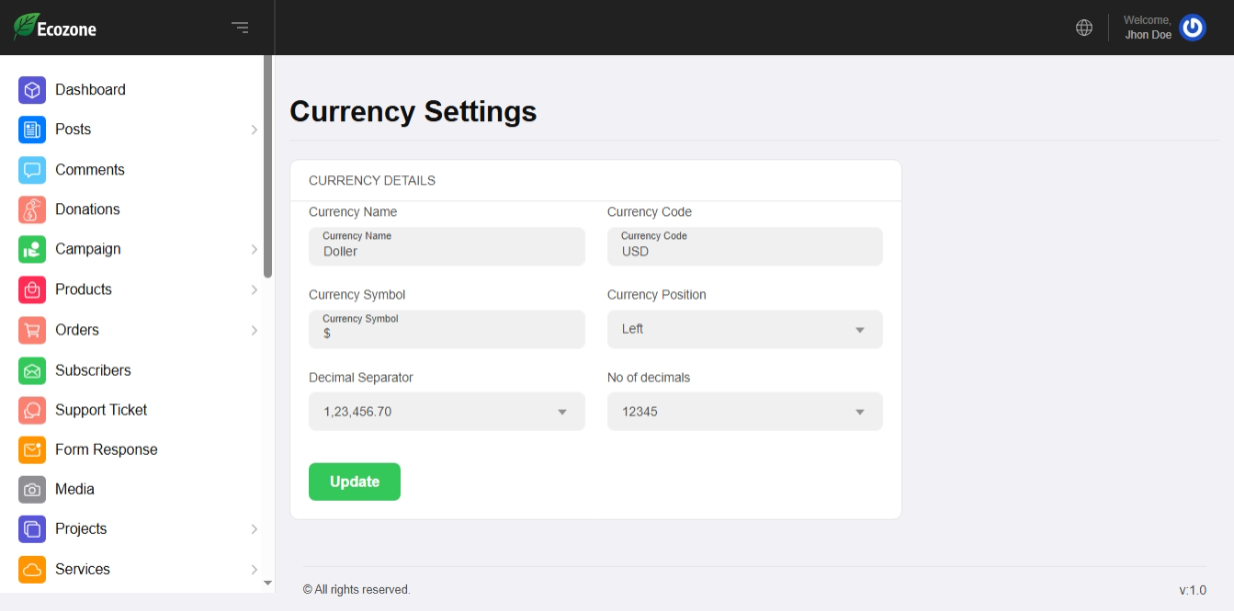Open the No of decimals dropdown

(x=744, y=411)
